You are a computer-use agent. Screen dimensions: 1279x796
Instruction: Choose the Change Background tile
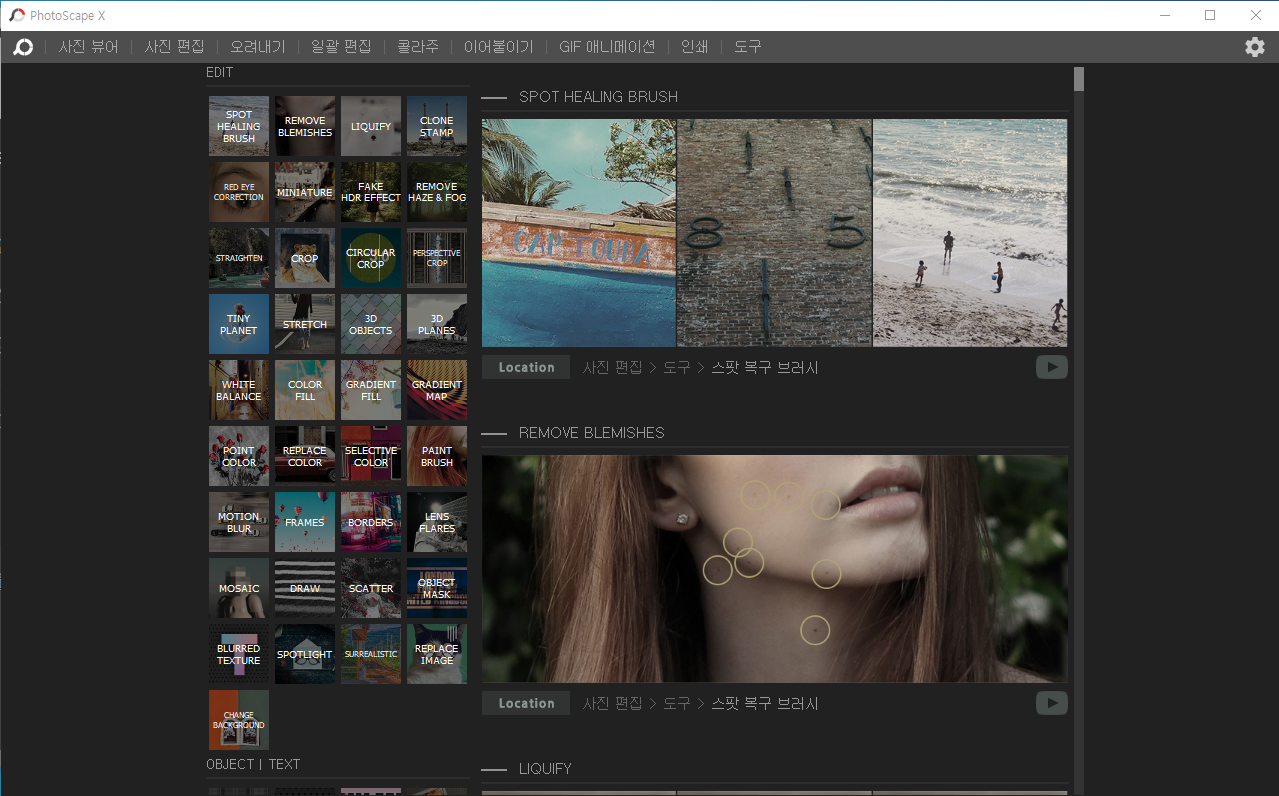pyautogui.click(x=239, y=720)
